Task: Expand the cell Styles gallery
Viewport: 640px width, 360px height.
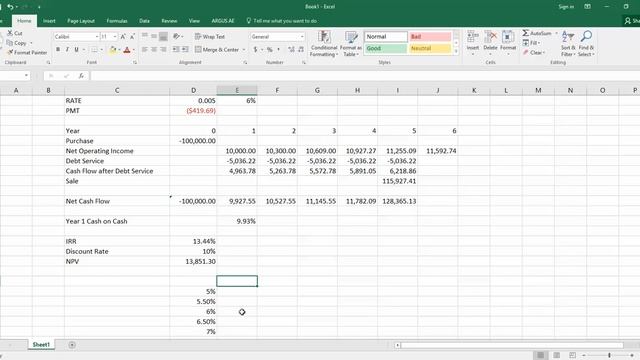Action: 456,51
